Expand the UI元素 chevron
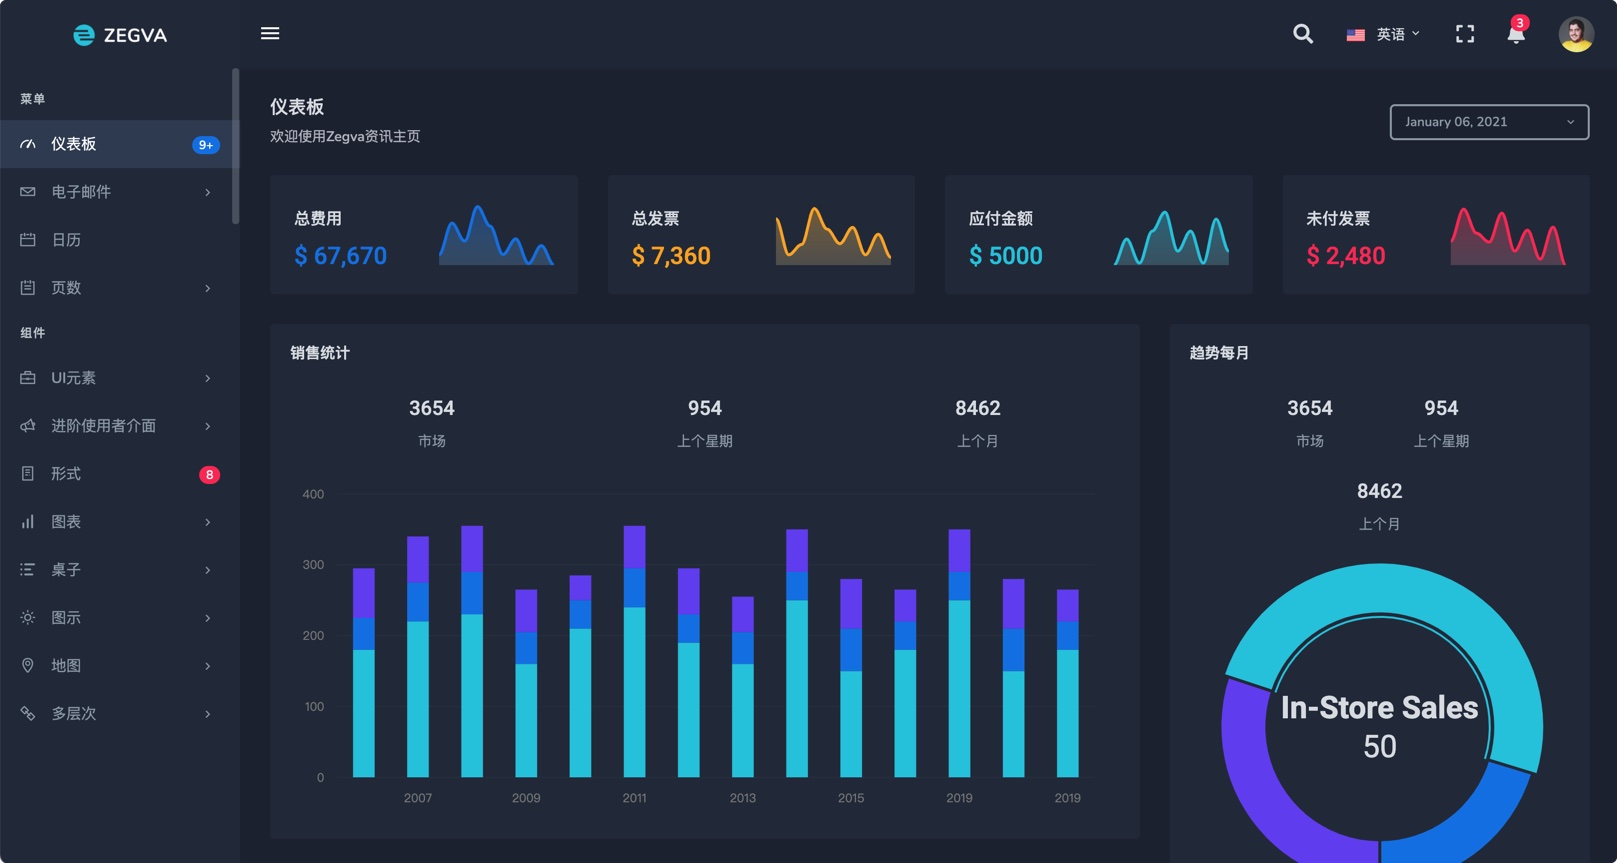 208,378
